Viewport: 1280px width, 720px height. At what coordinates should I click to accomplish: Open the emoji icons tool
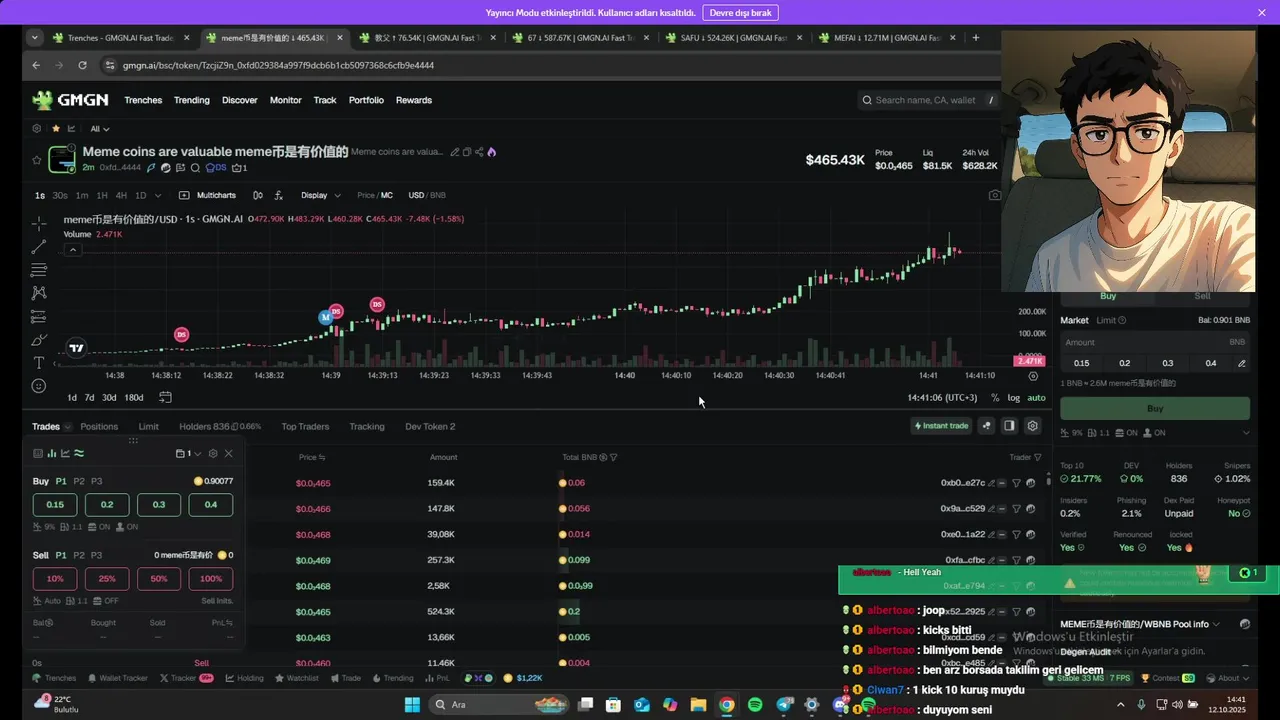coord(38,386)
